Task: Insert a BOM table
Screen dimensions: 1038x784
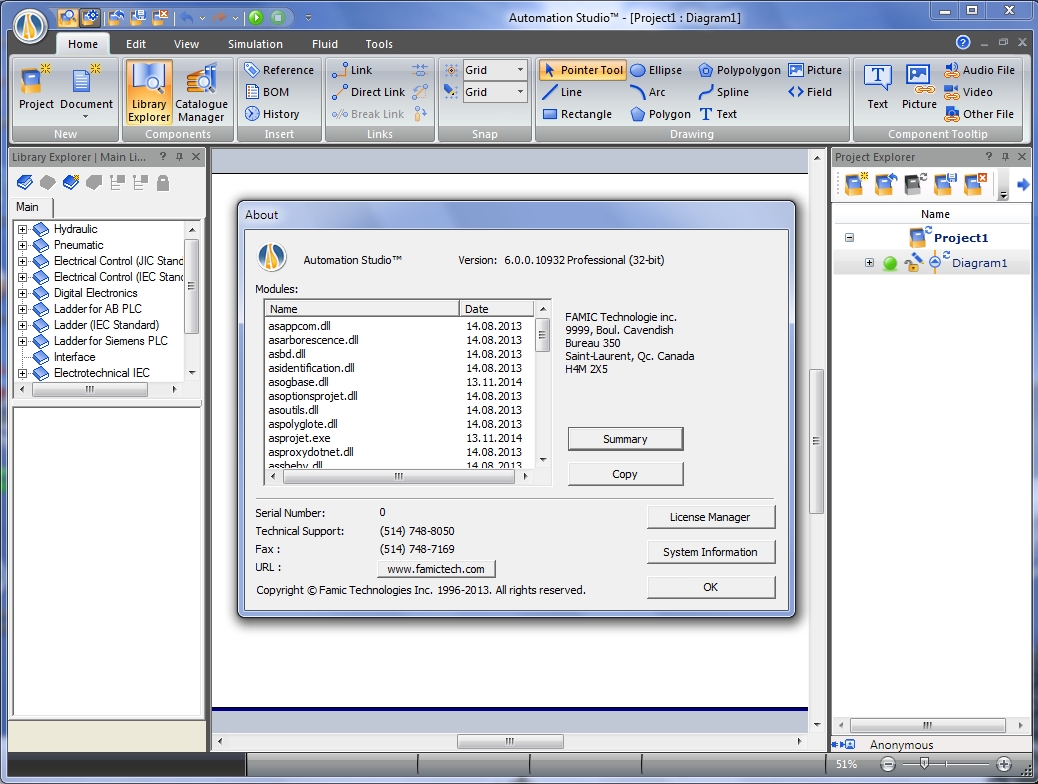Action: pos(267,92)
